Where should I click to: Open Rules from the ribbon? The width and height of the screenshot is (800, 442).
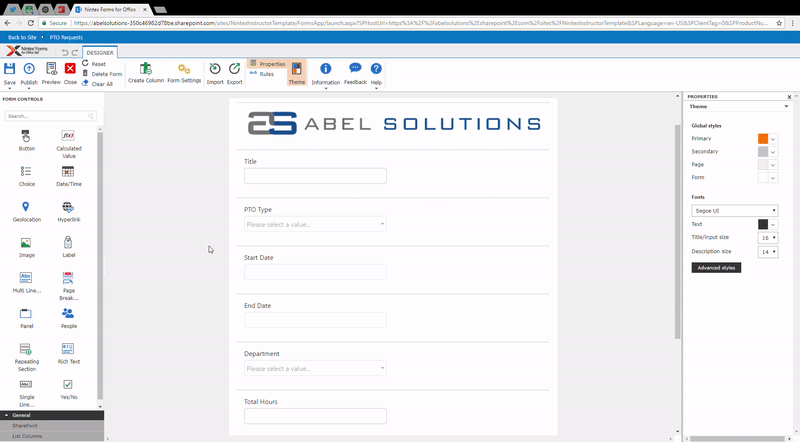[262, 74]
